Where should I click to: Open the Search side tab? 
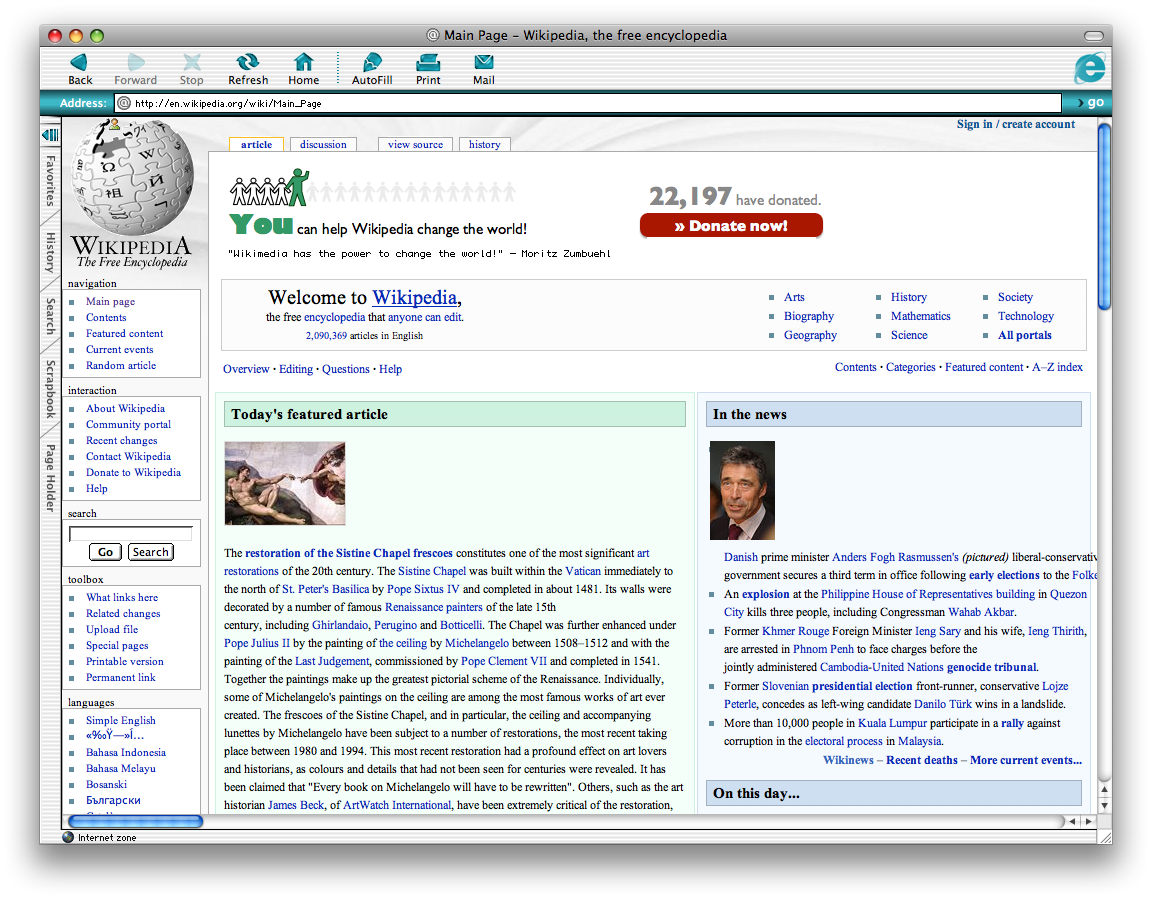tap(50, 317)
